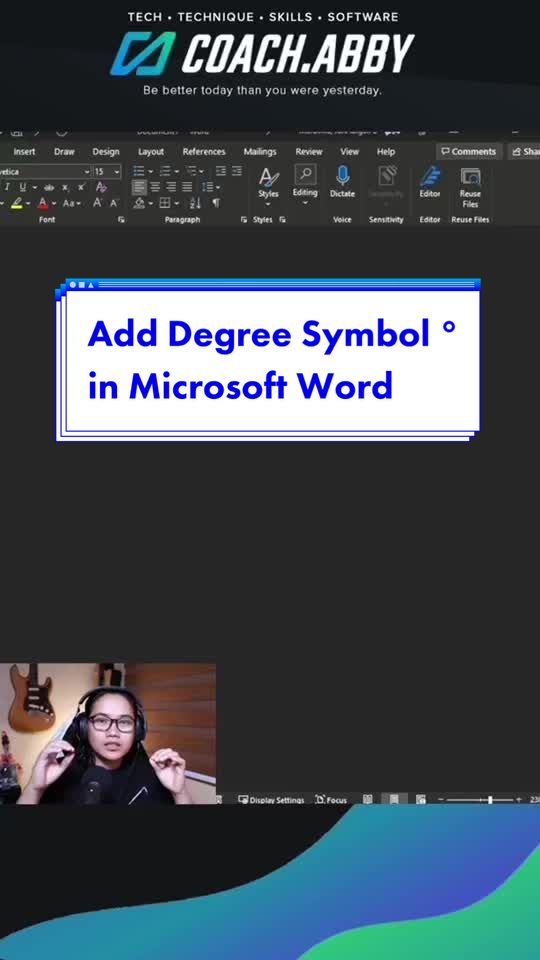Enable Focus mode in status bar
This screenshot has height=960, width=540.
click(331, 800)
